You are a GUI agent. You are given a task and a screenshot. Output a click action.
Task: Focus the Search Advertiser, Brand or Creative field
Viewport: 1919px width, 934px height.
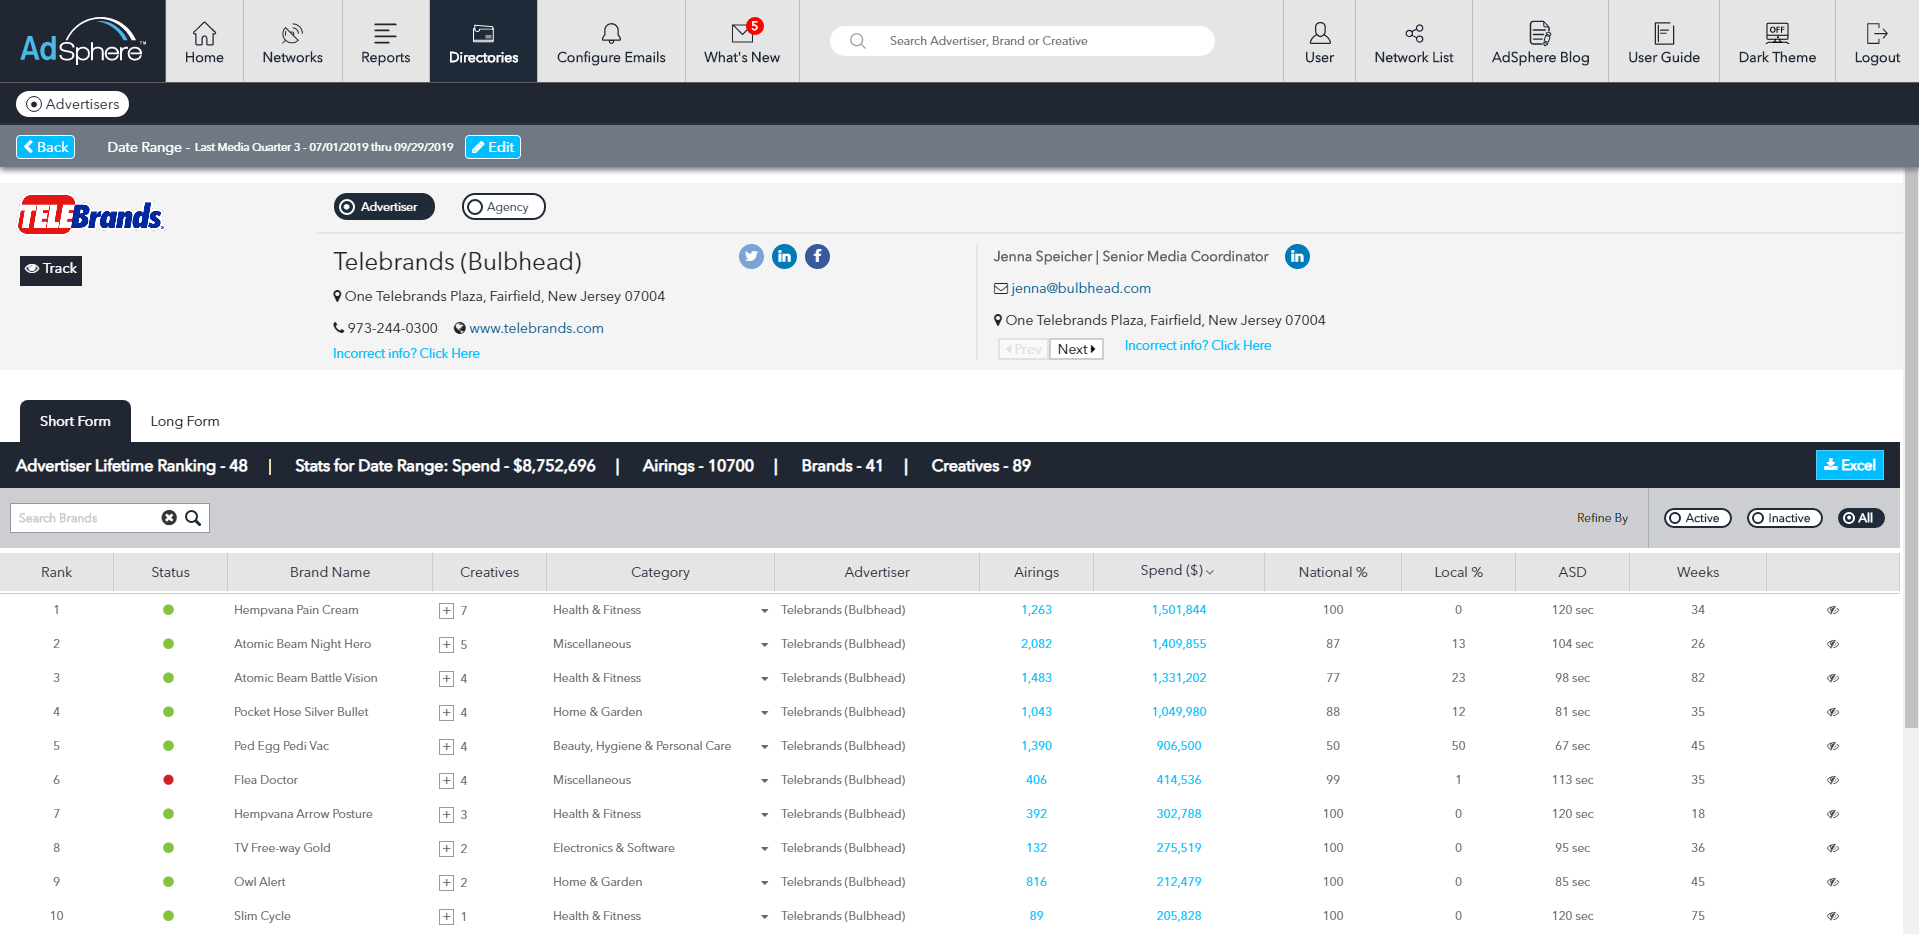coord(1022,41)
